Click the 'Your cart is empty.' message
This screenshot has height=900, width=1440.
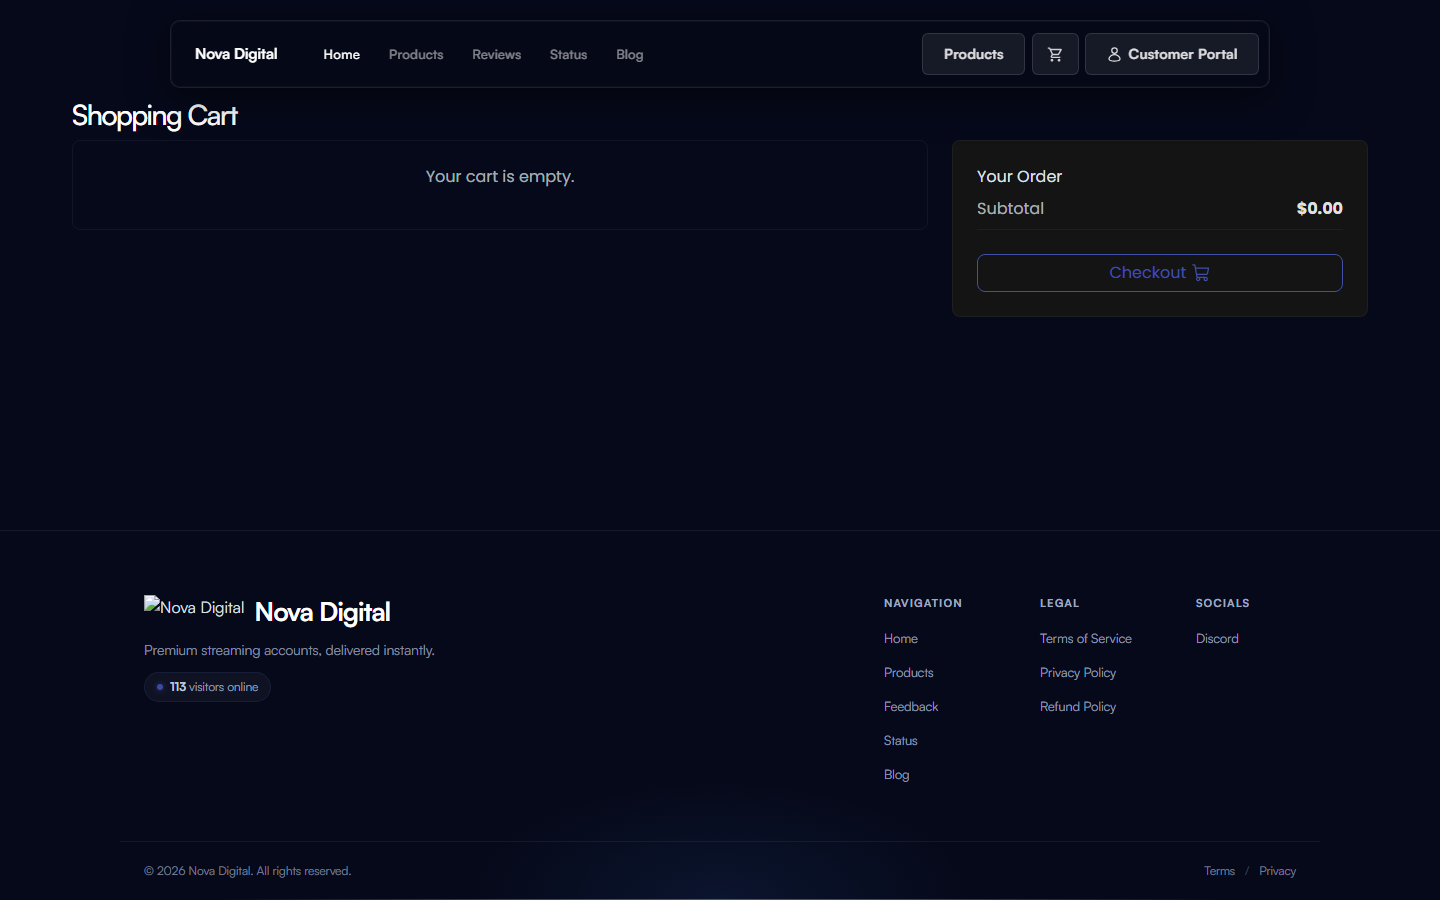tap(500, 176)
